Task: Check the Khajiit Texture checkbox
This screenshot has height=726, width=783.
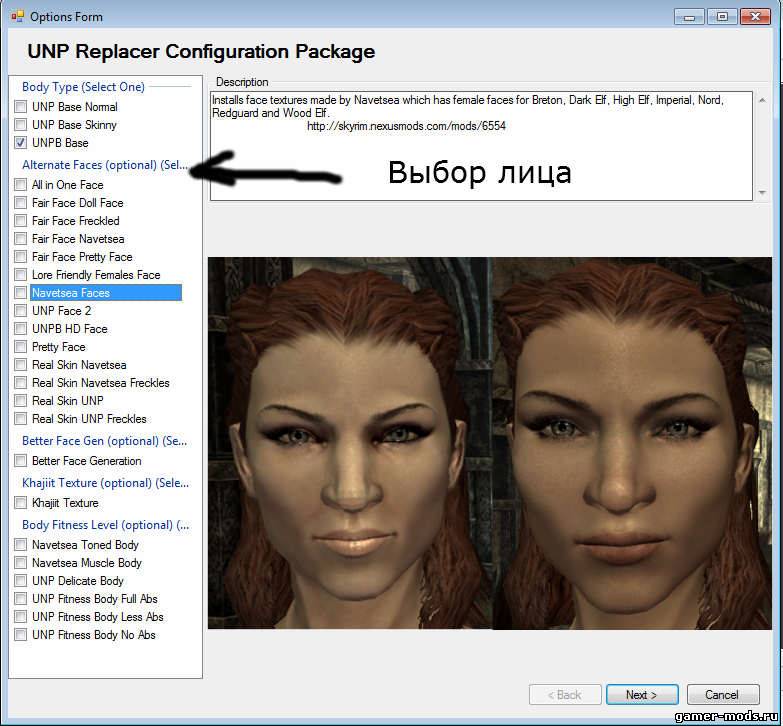Action: point(20,503)
